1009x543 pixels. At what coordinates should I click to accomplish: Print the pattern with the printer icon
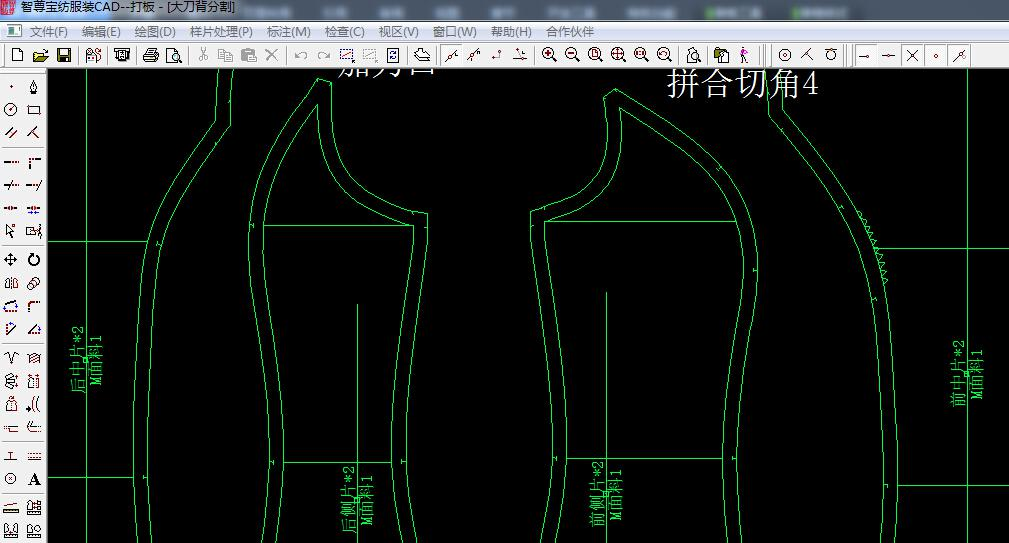[x=151, y=55]
